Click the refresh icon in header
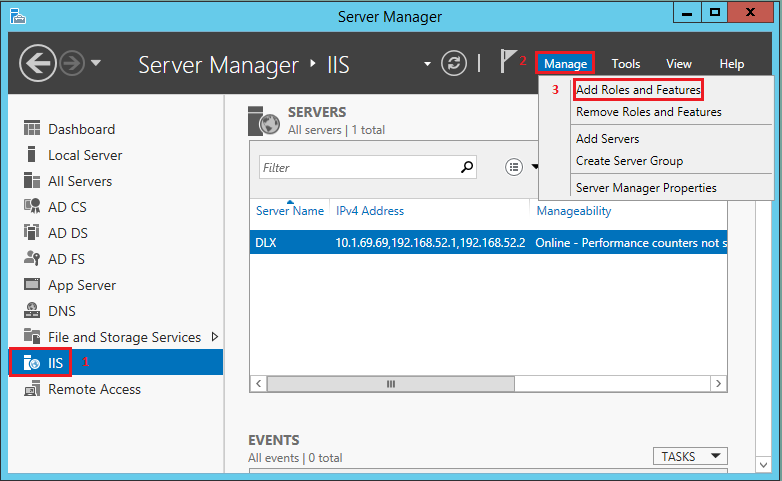Screen dimensions: 782x481 tap(454, 63)
